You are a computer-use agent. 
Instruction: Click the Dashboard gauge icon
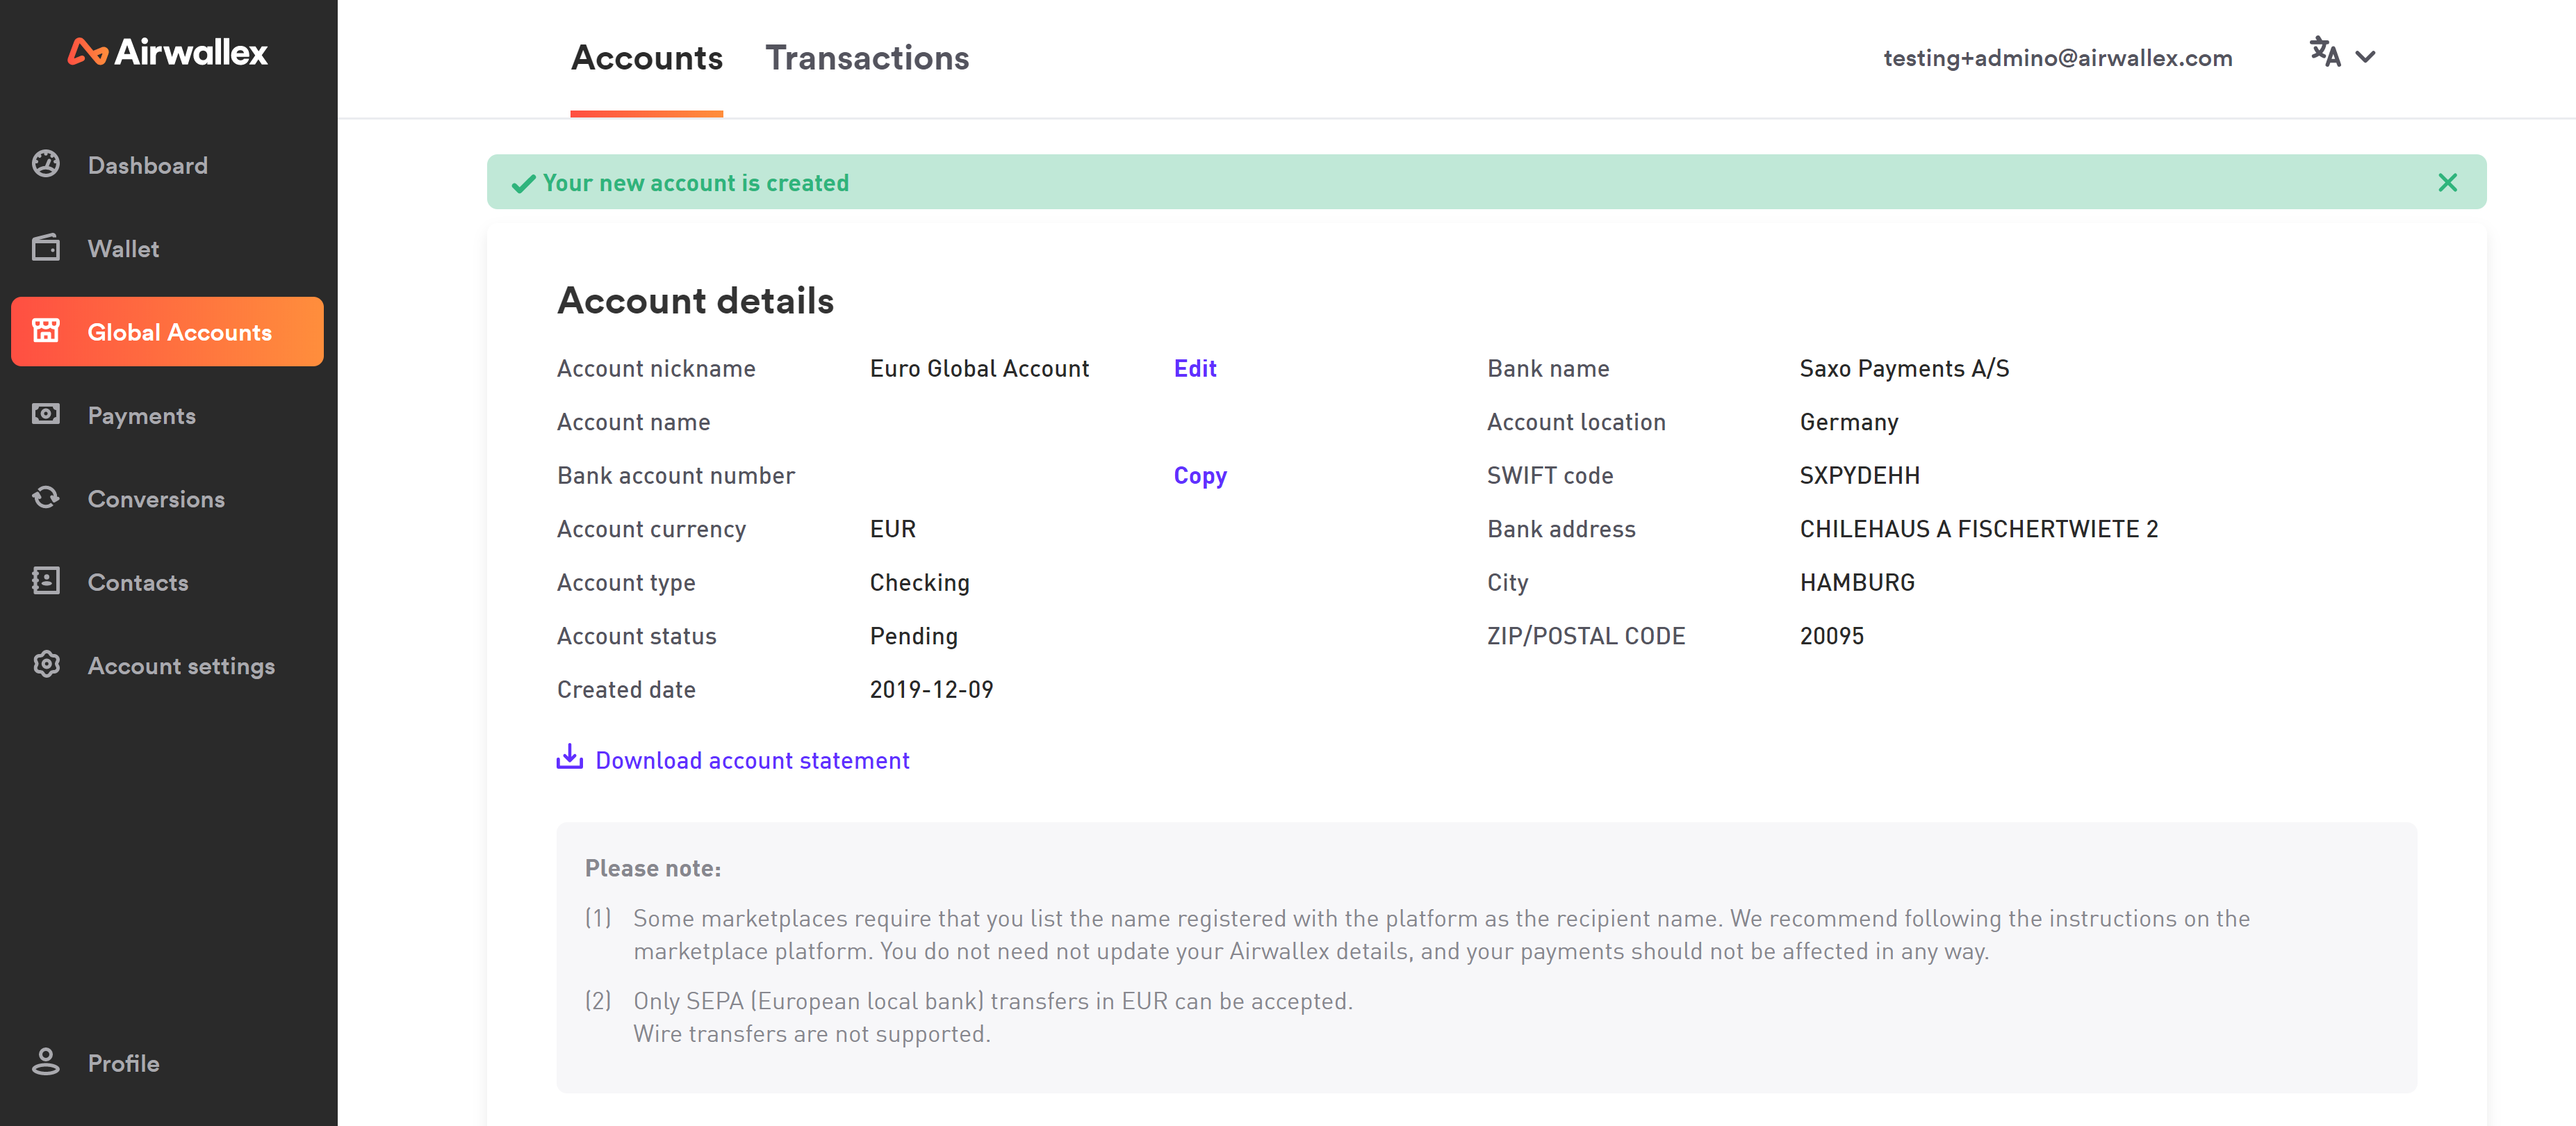tap(46, 164)
